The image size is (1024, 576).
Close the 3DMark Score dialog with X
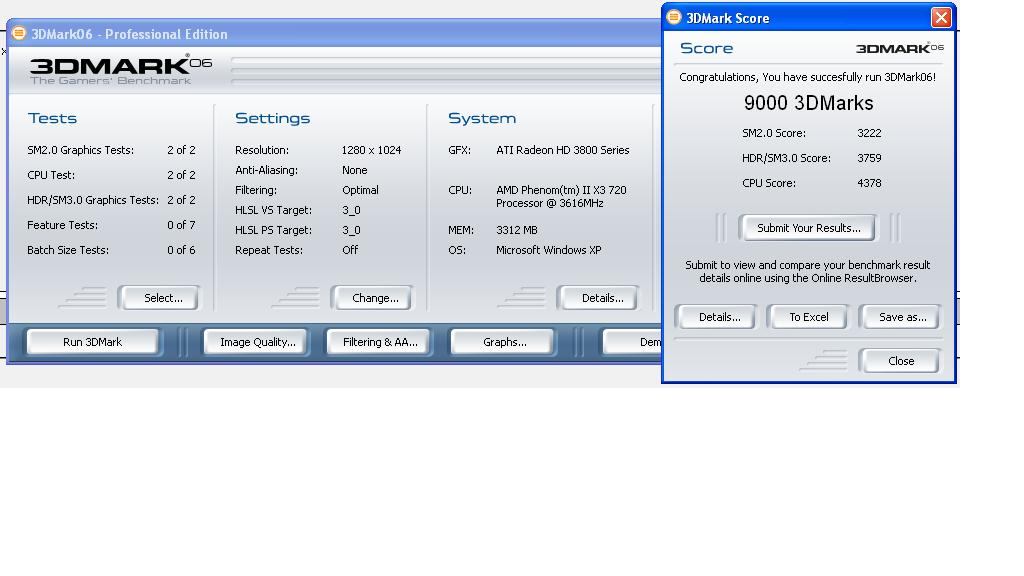pos(941,18)
